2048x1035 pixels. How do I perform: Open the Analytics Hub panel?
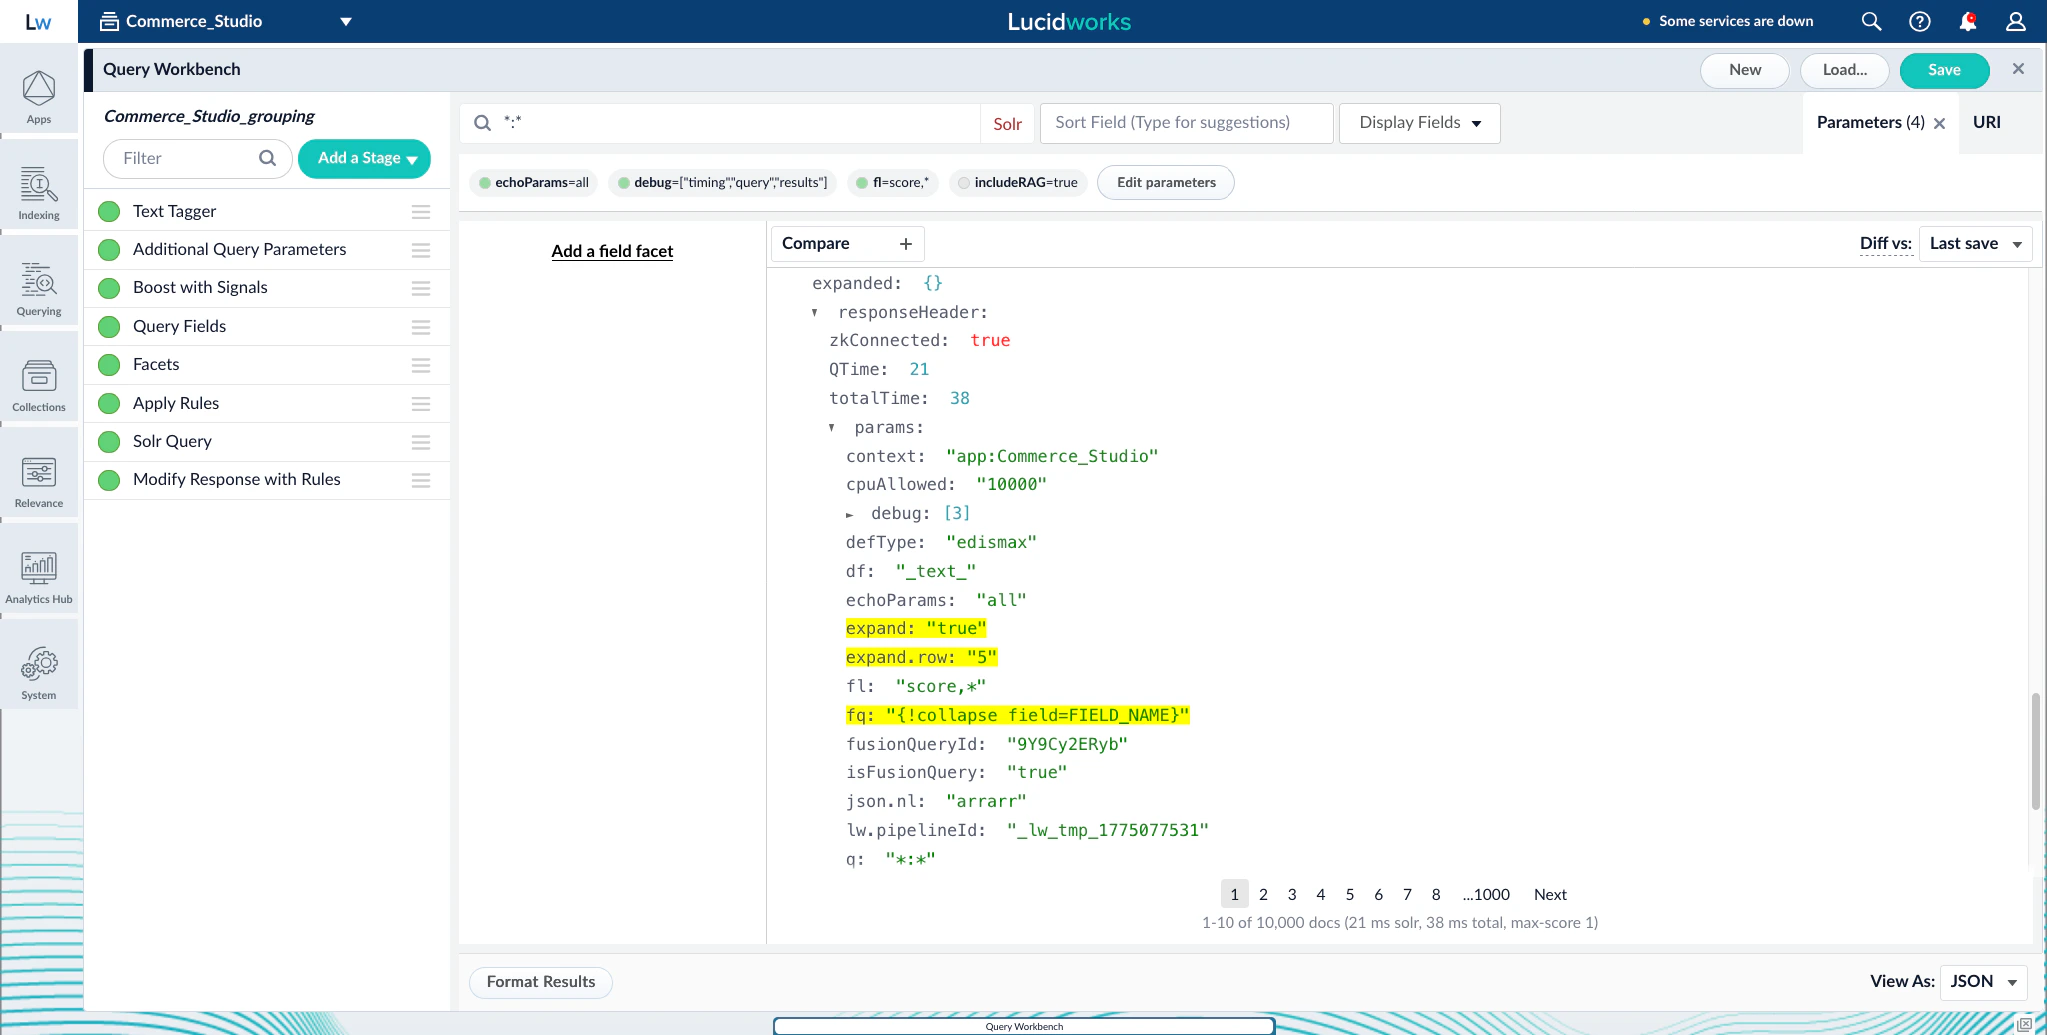click(x=39, y=572)
